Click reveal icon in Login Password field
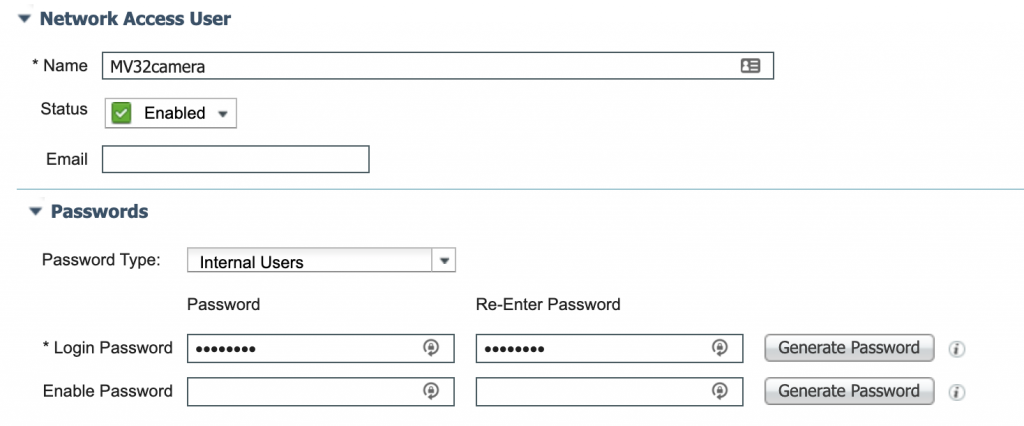Image resolution: width=1024 pixels, height=426 pixels. pyautogui.click(x=430, y=348)
